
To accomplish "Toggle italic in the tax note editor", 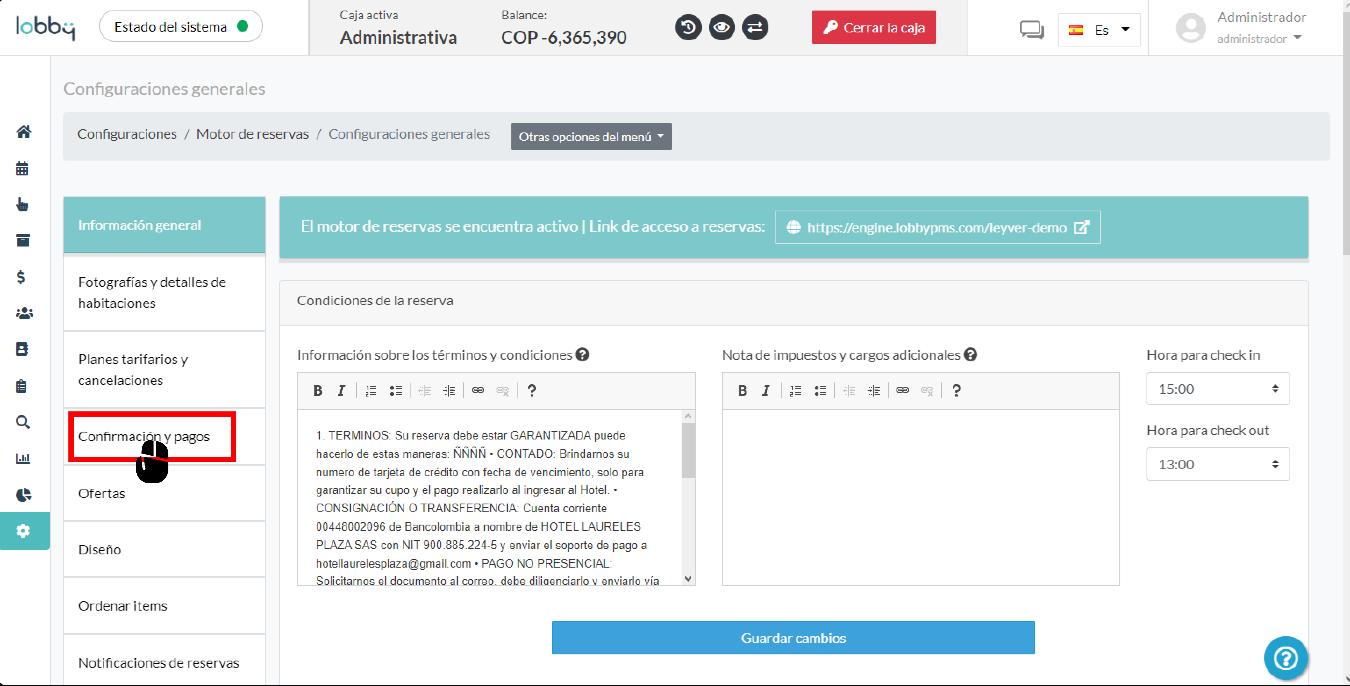I will click(x=766, y=391).
